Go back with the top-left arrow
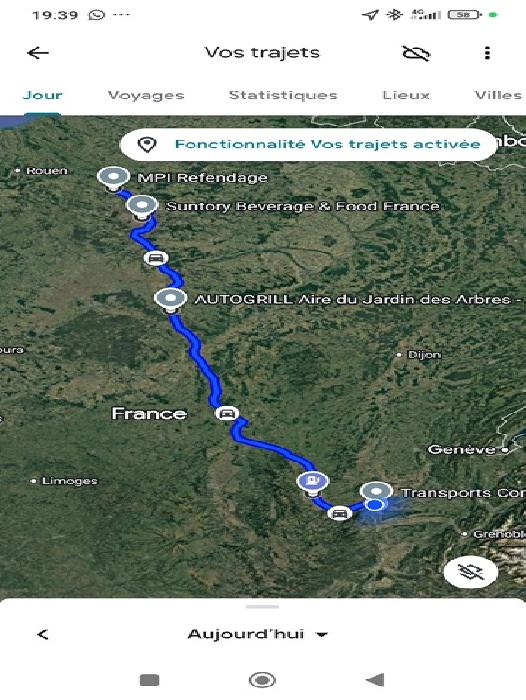The image size is (526, 700). (38, 53)
